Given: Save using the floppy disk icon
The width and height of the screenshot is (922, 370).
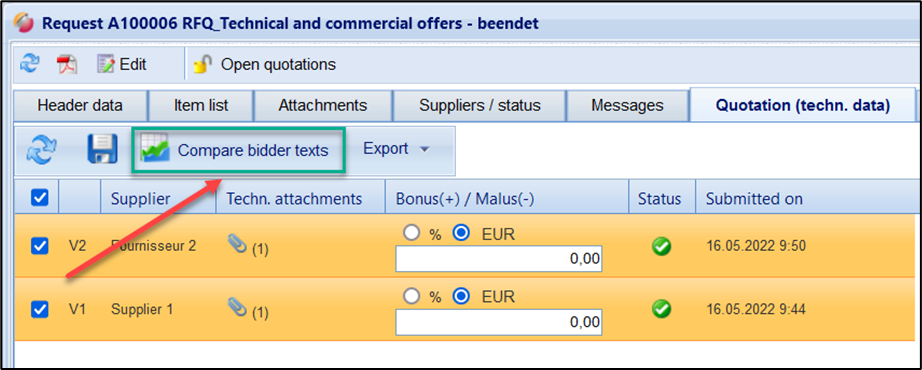Looking at the screenshot, I should (x=103, y=149).
